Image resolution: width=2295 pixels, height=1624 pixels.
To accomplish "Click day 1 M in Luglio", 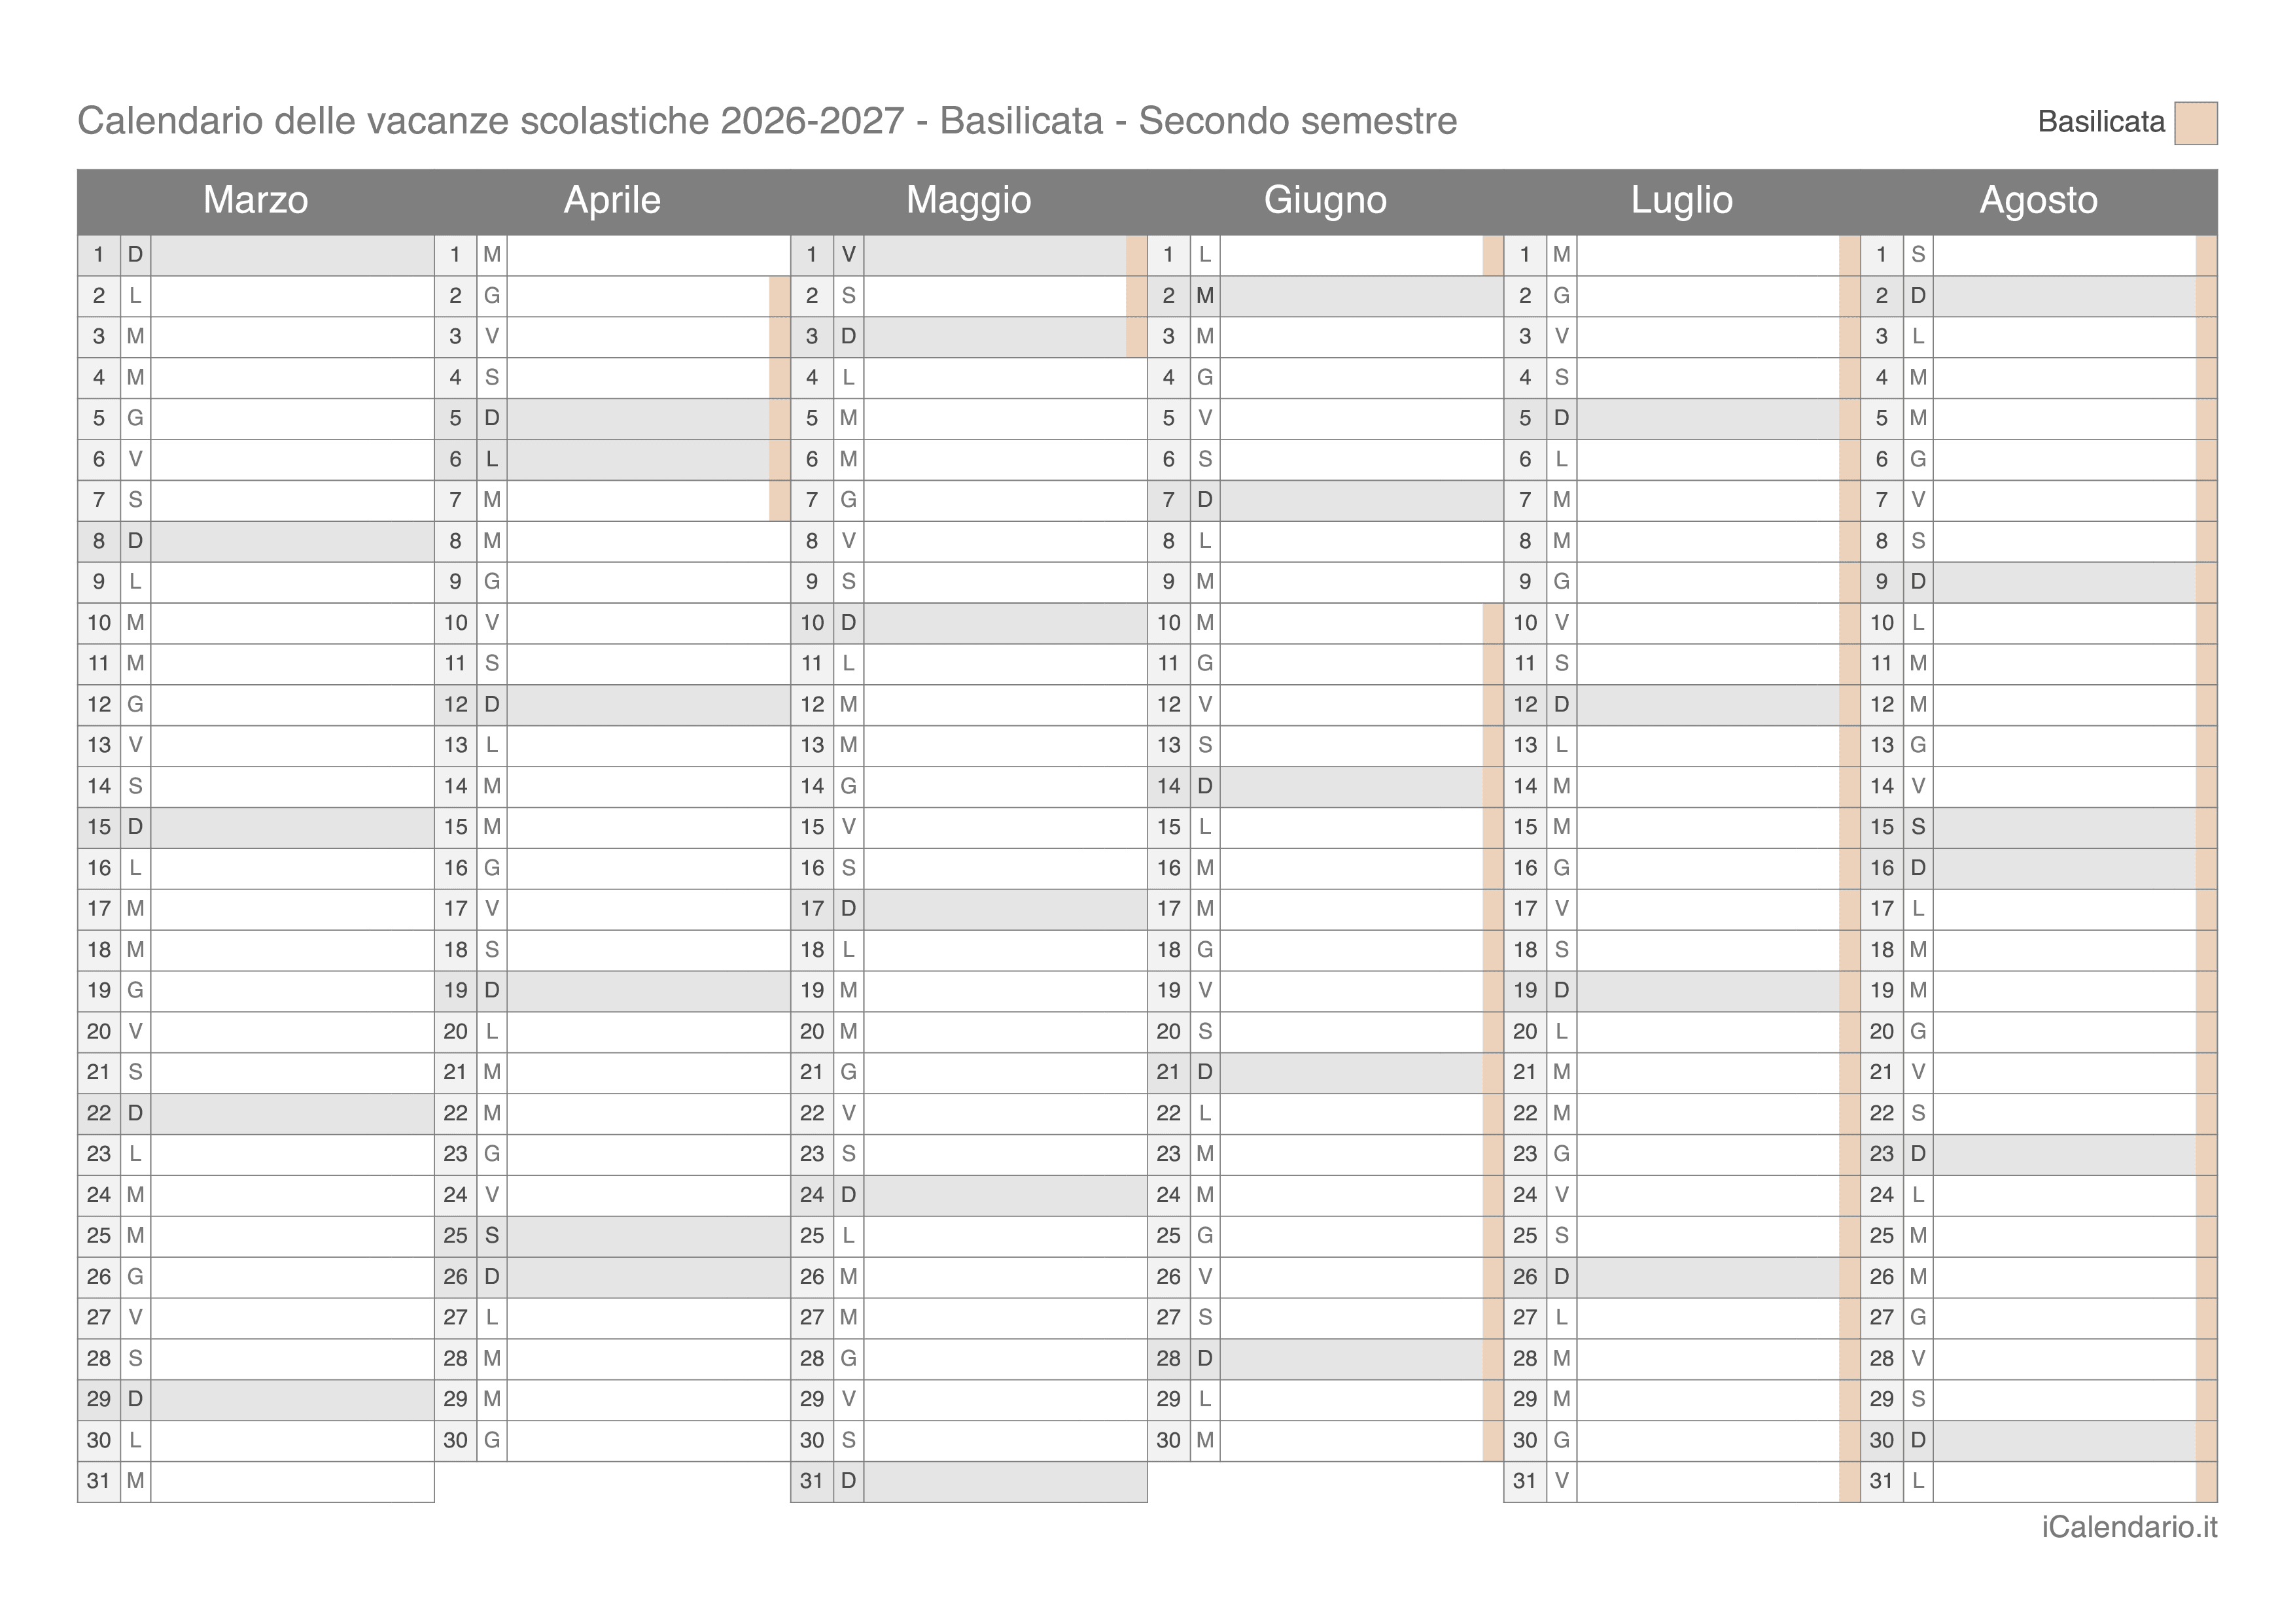I will pyautogui.click(x=1682, y=255).
